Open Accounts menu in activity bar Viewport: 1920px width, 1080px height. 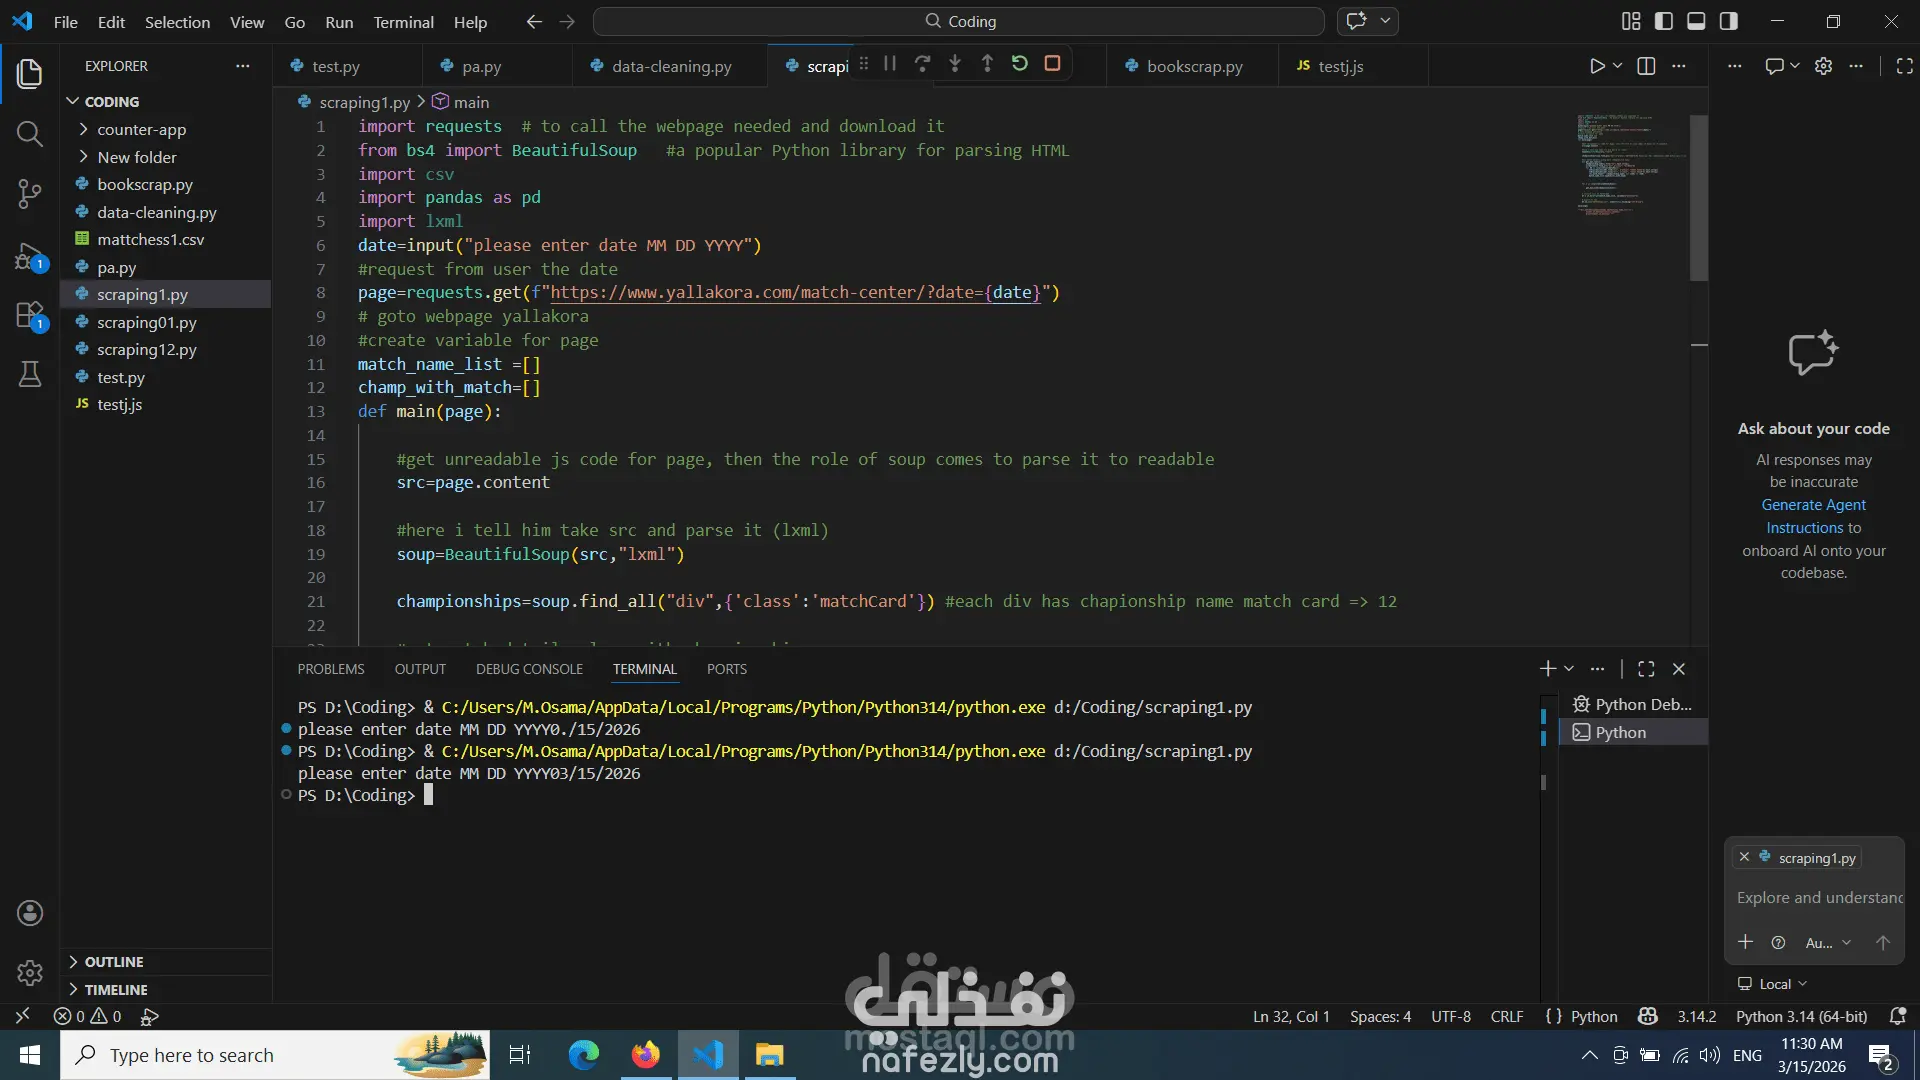click(x=30, y=913)
